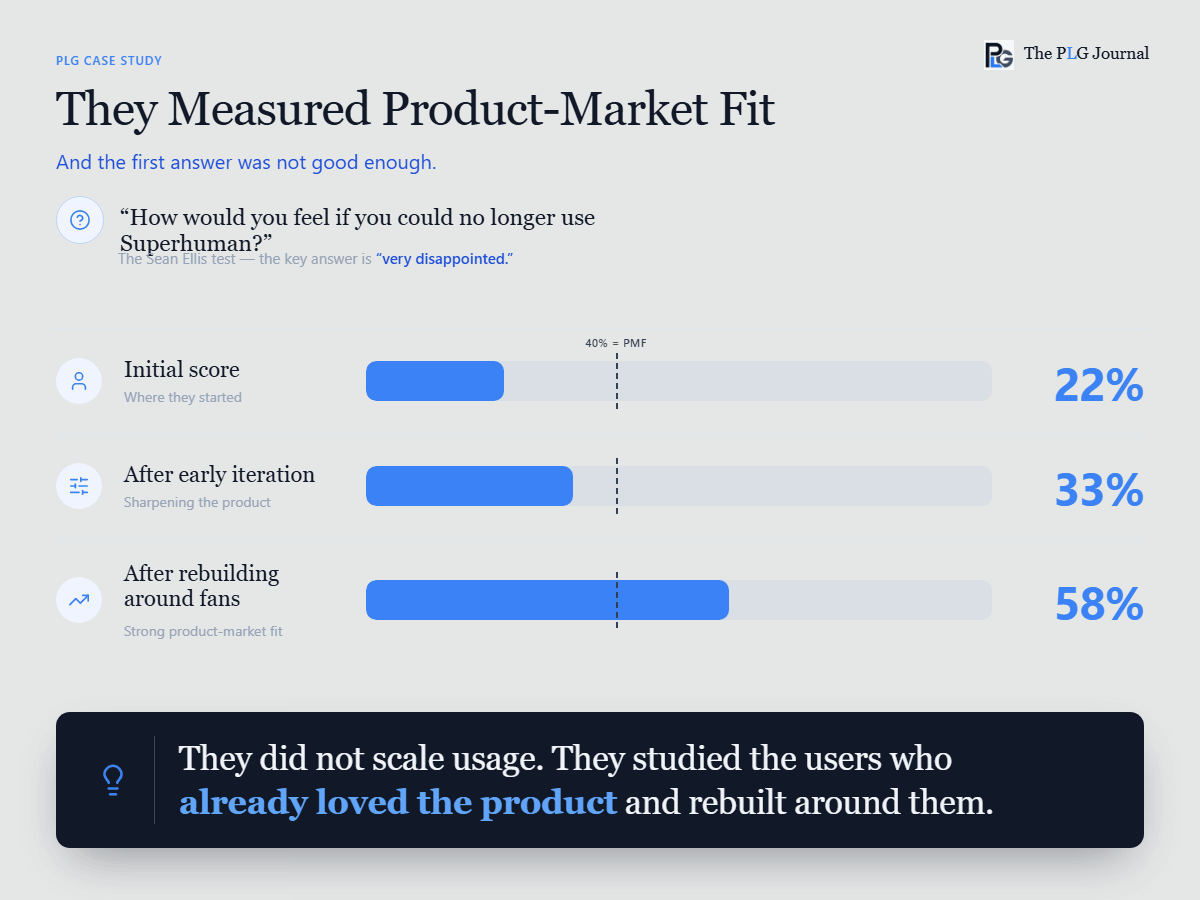Click the trending arrow icon beside After rebuilding

point(79,600)
